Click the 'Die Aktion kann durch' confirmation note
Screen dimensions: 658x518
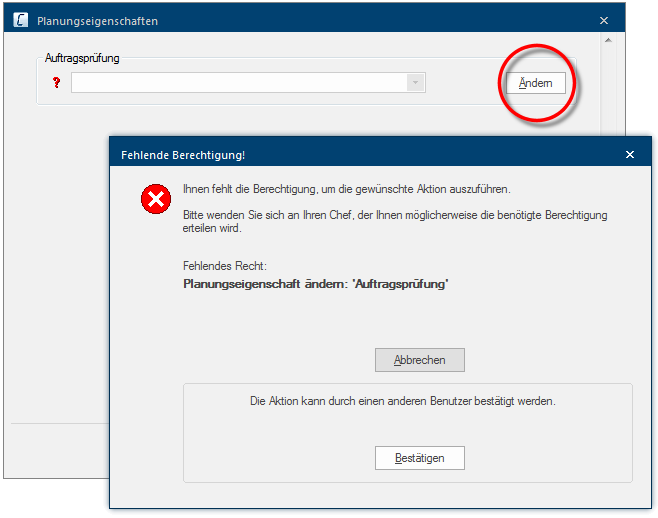(x=402, y=401)
